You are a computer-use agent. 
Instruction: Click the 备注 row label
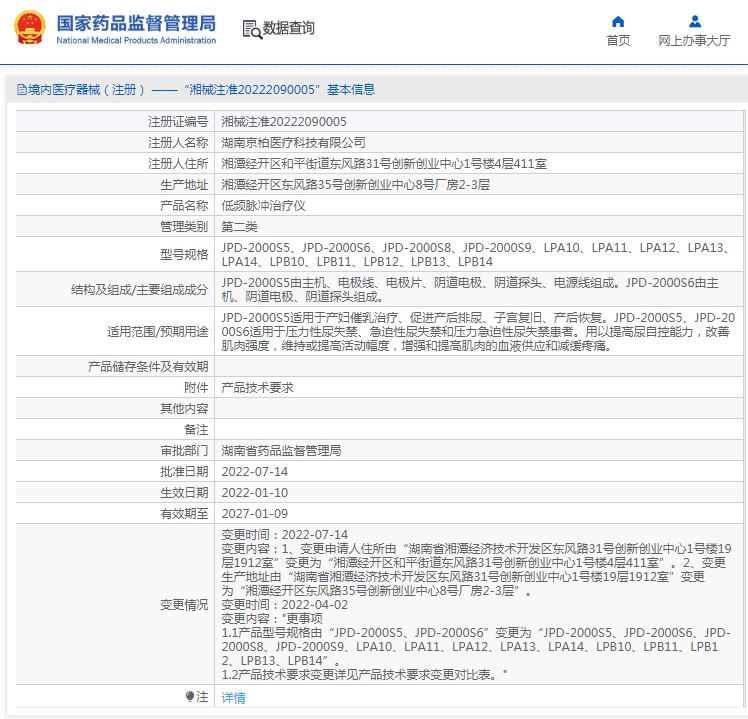[196, 429]
